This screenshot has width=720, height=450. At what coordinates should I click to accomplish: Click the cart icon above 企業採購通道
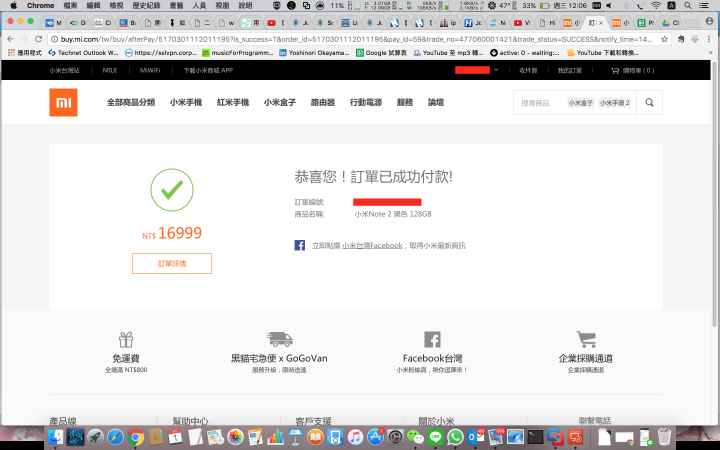tap(586, 339)
